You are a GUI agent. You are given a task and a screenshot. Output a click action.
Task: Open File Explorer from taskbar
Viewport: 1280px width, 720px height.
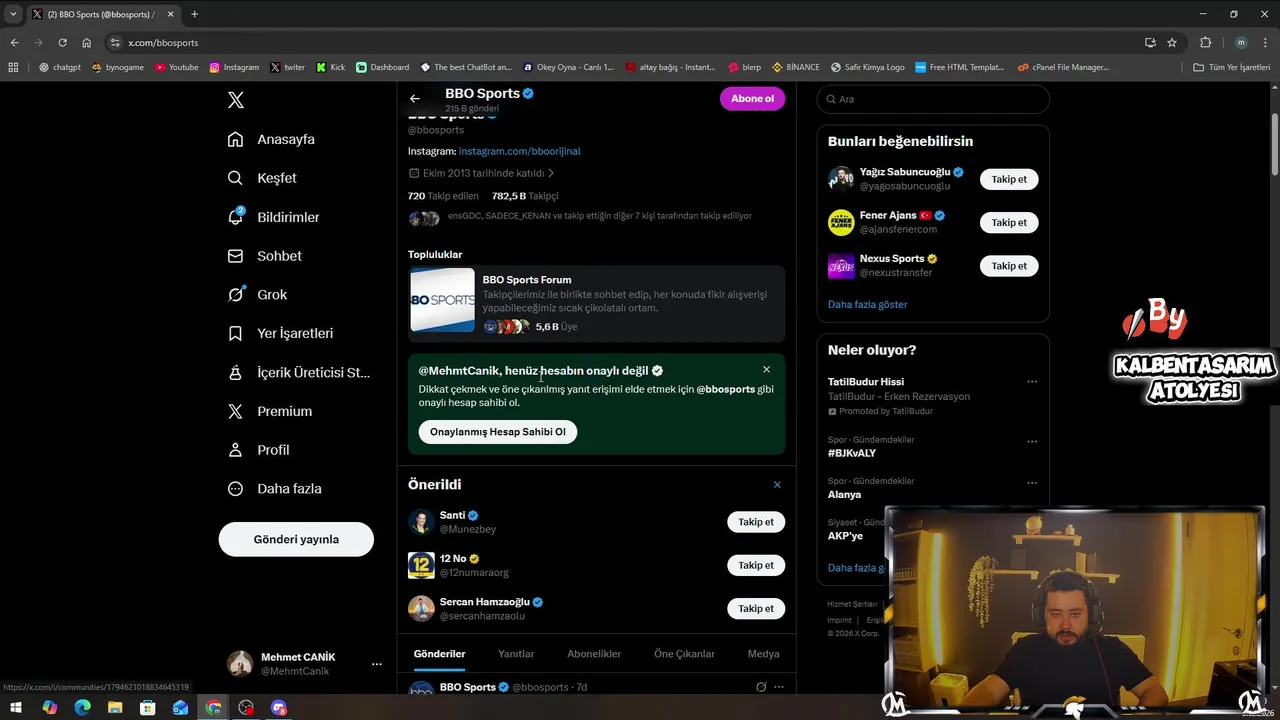pos(115,708)
